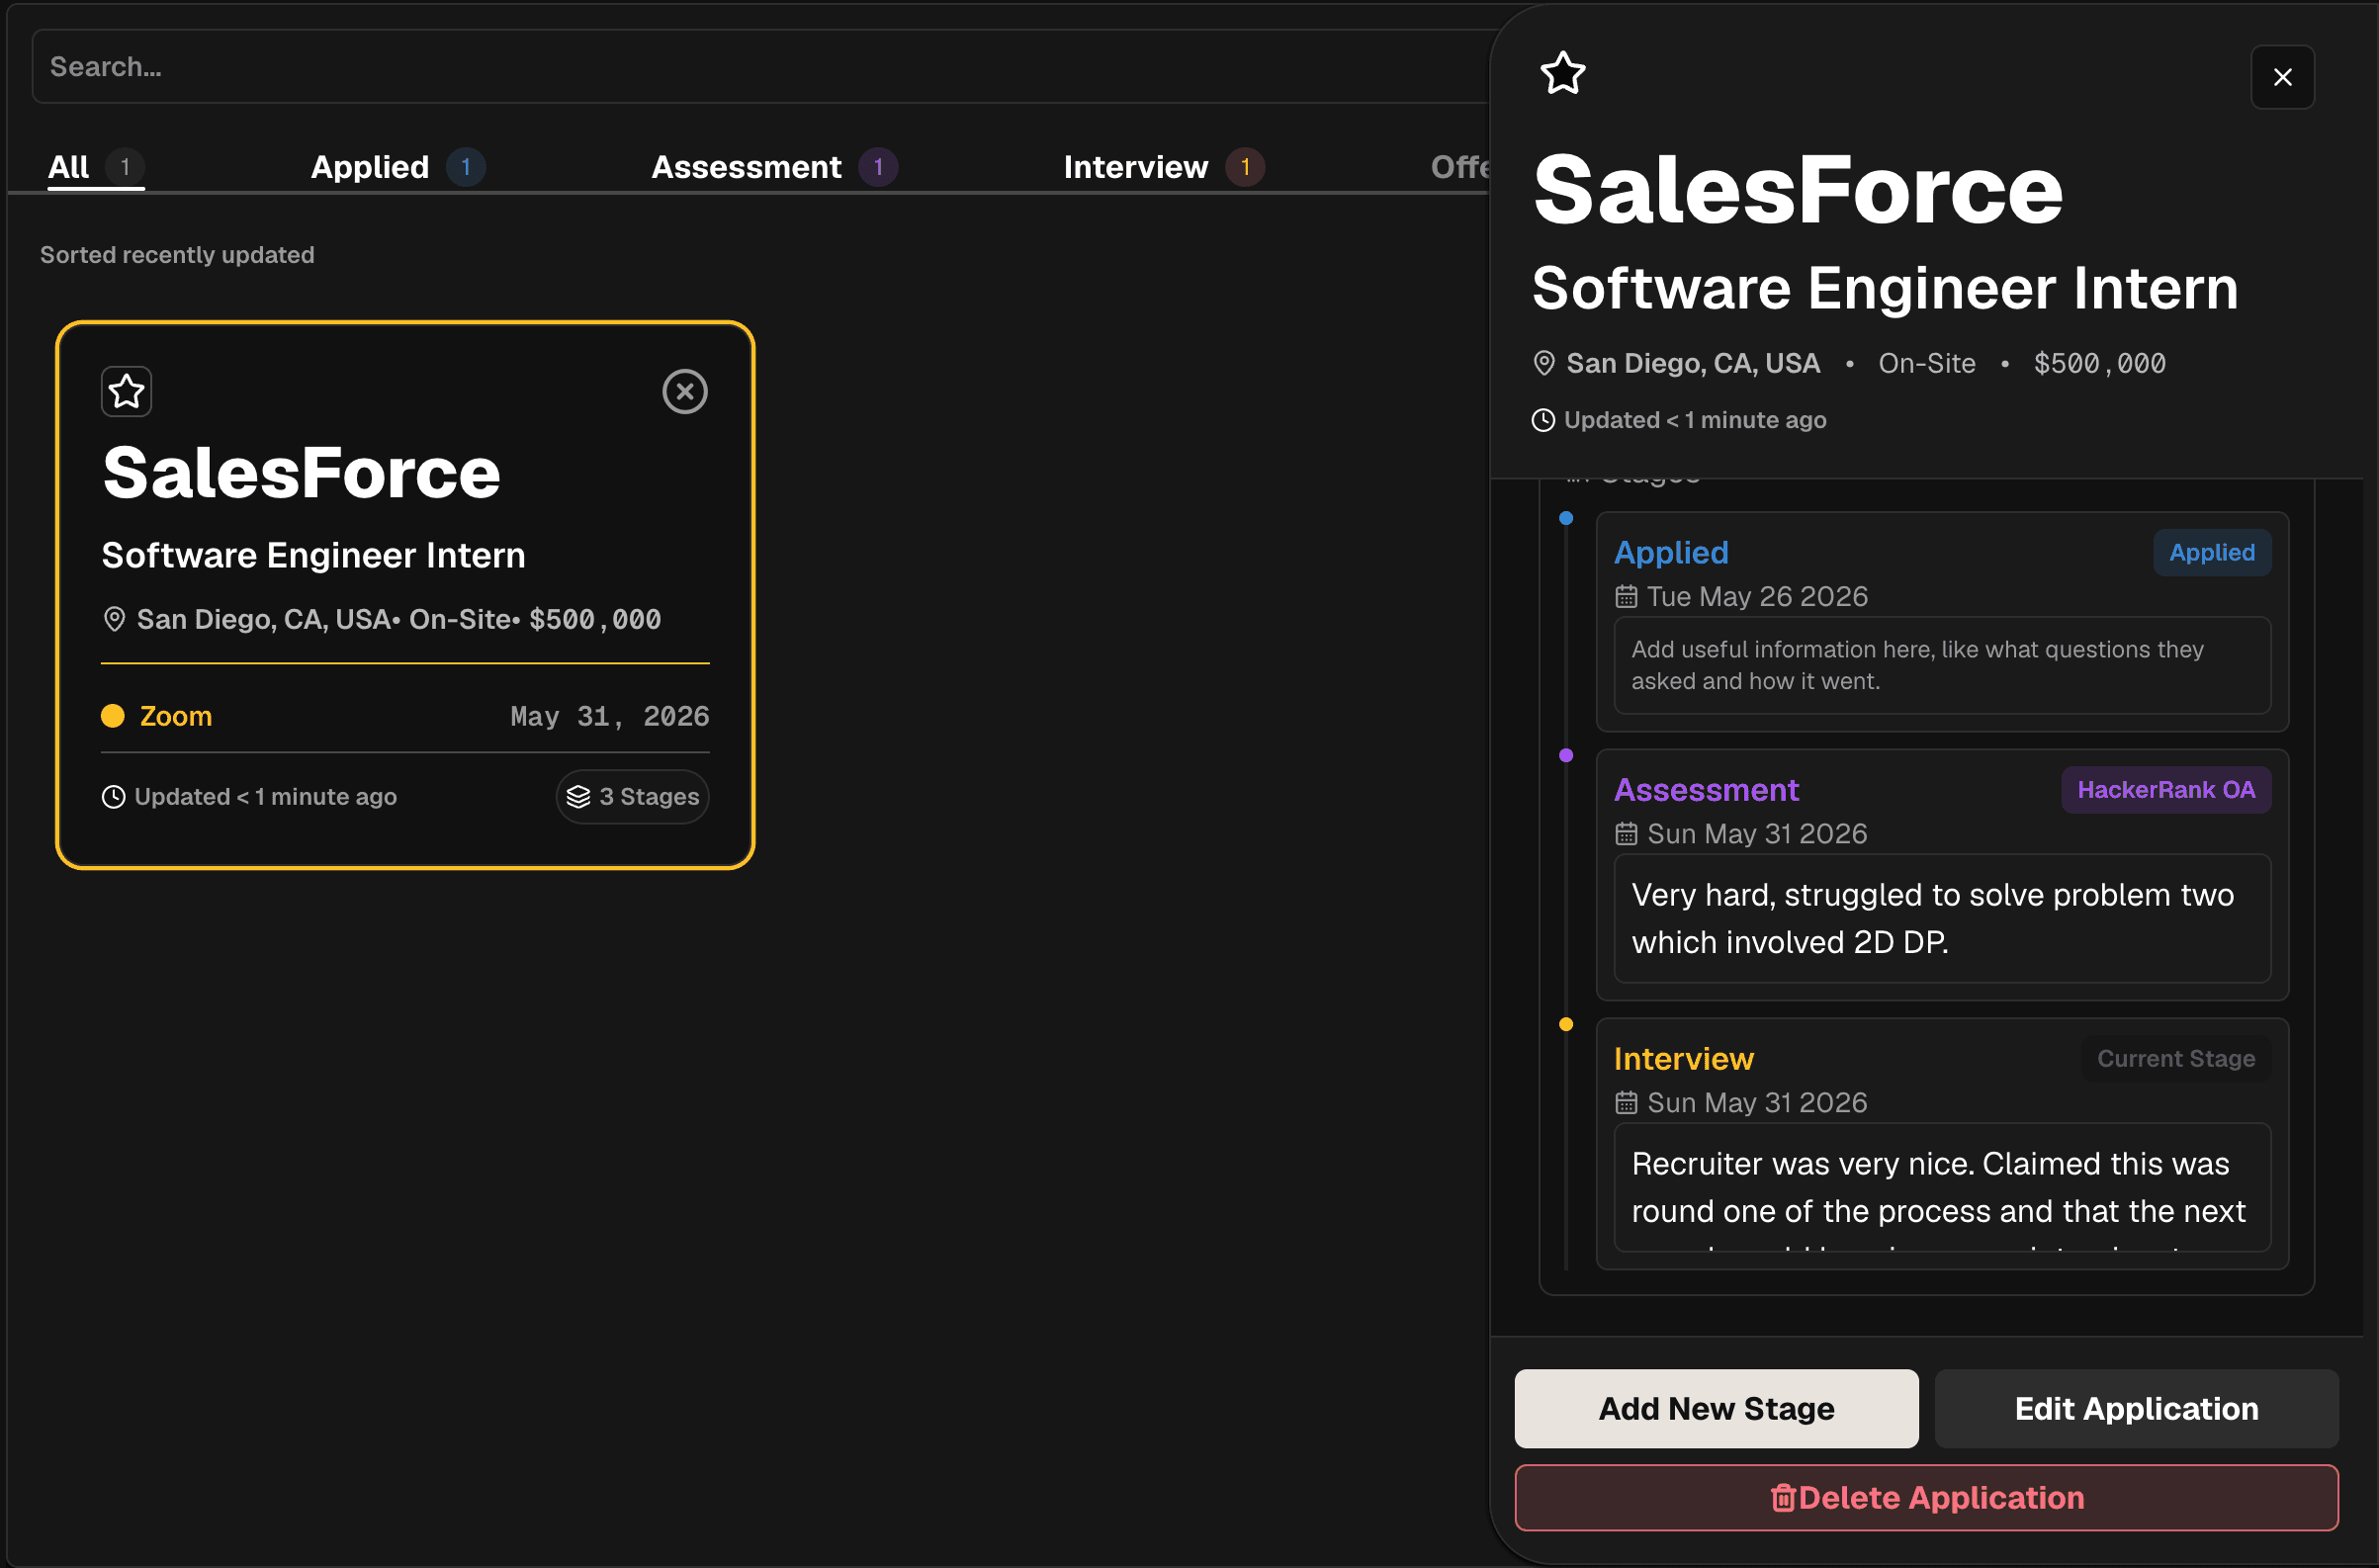
Task: Click the Applied stage notes text box
Action: [x=1943, y=666]
